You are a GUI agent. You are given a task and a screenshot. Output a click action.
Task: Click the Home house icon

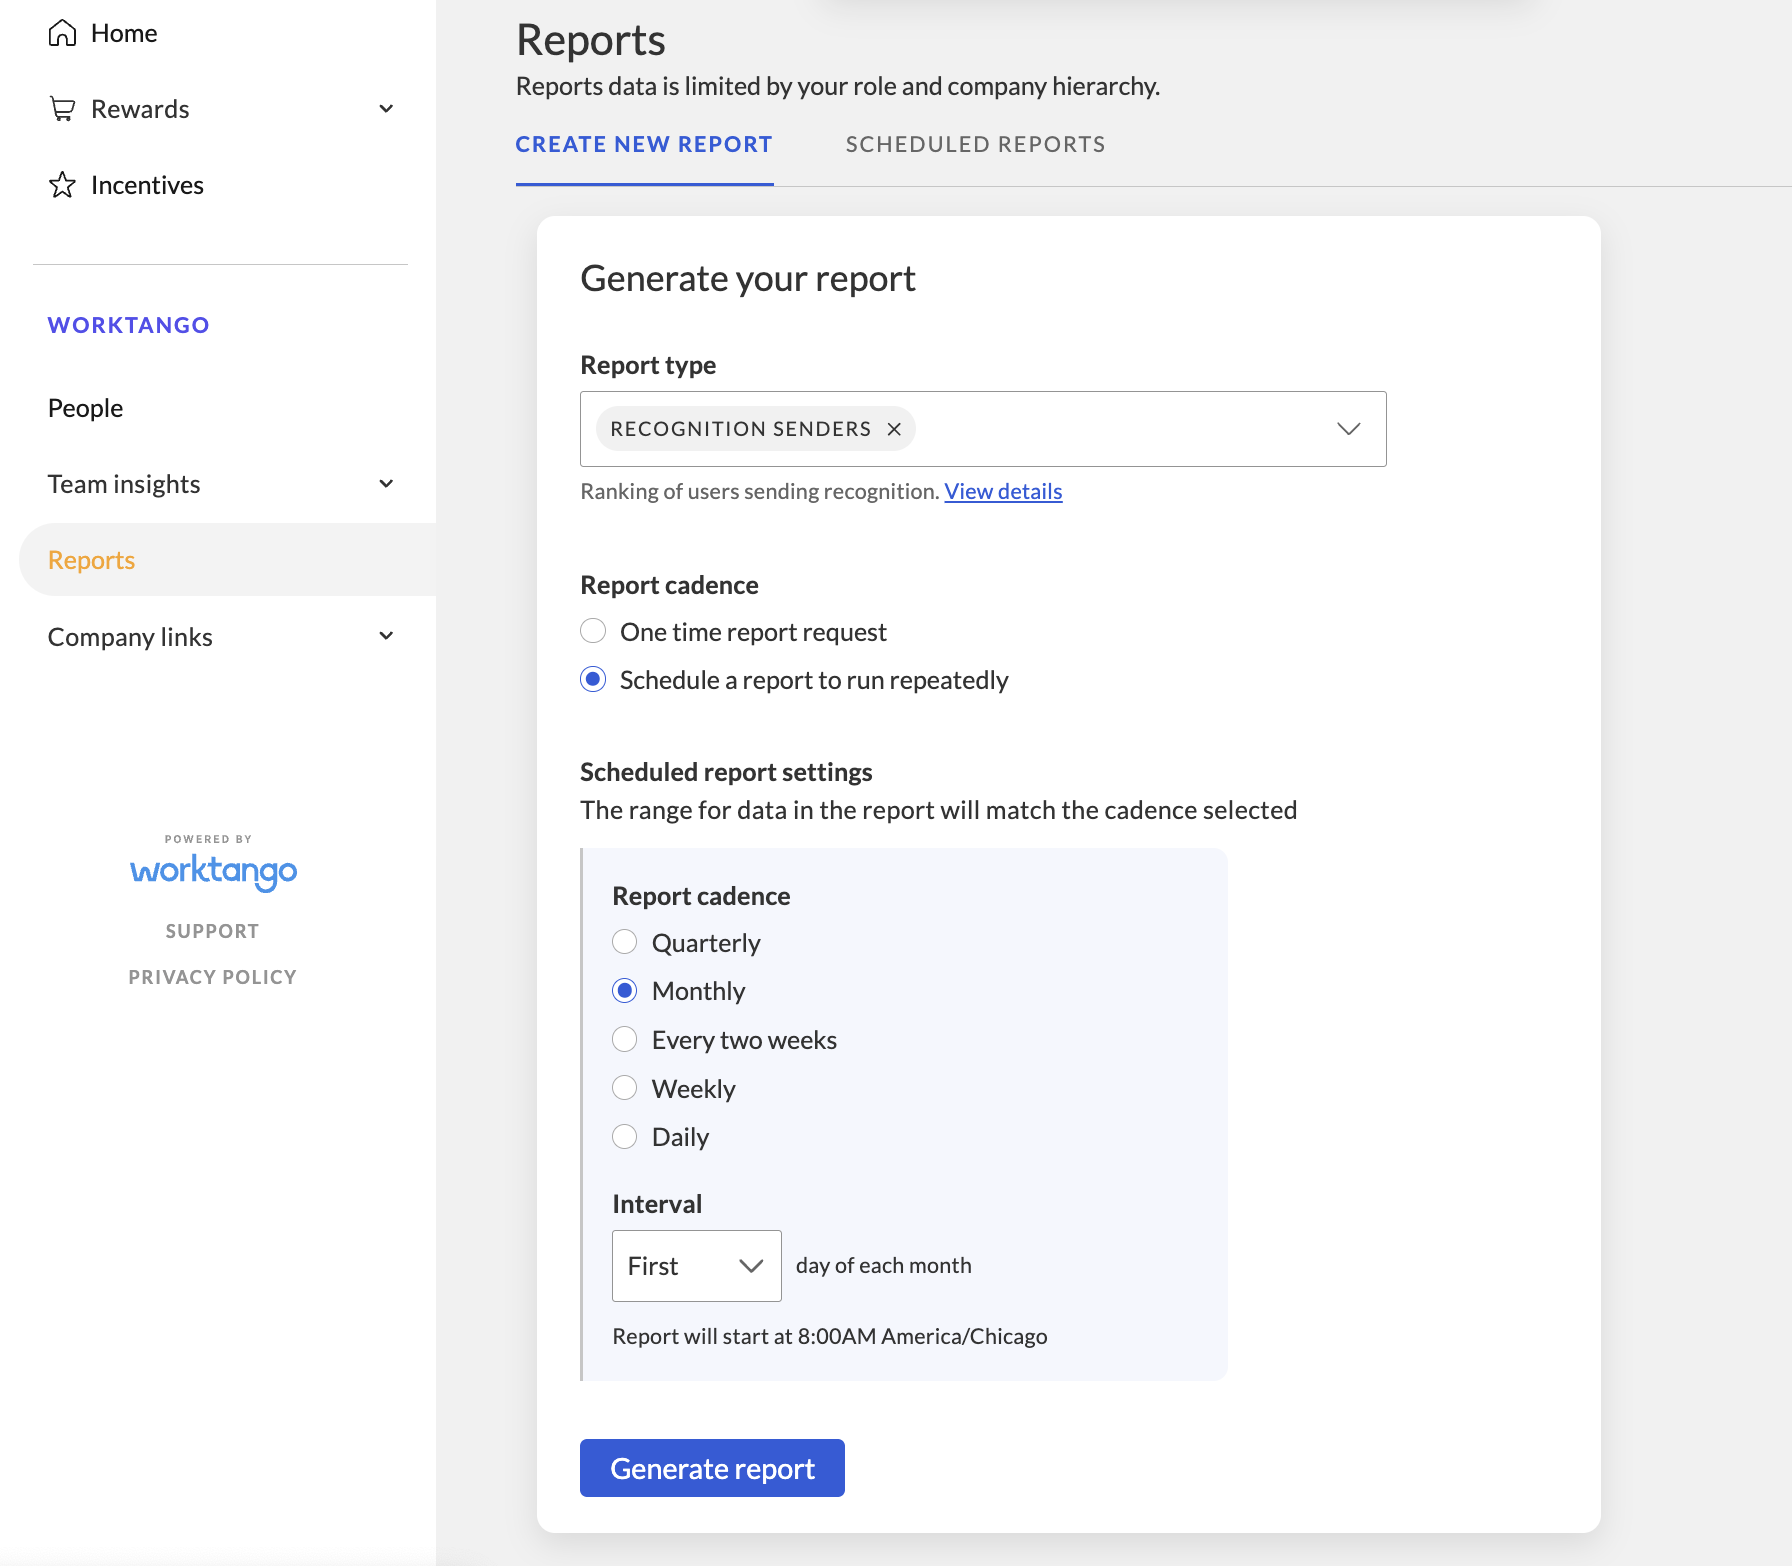[x=62, y=33]
